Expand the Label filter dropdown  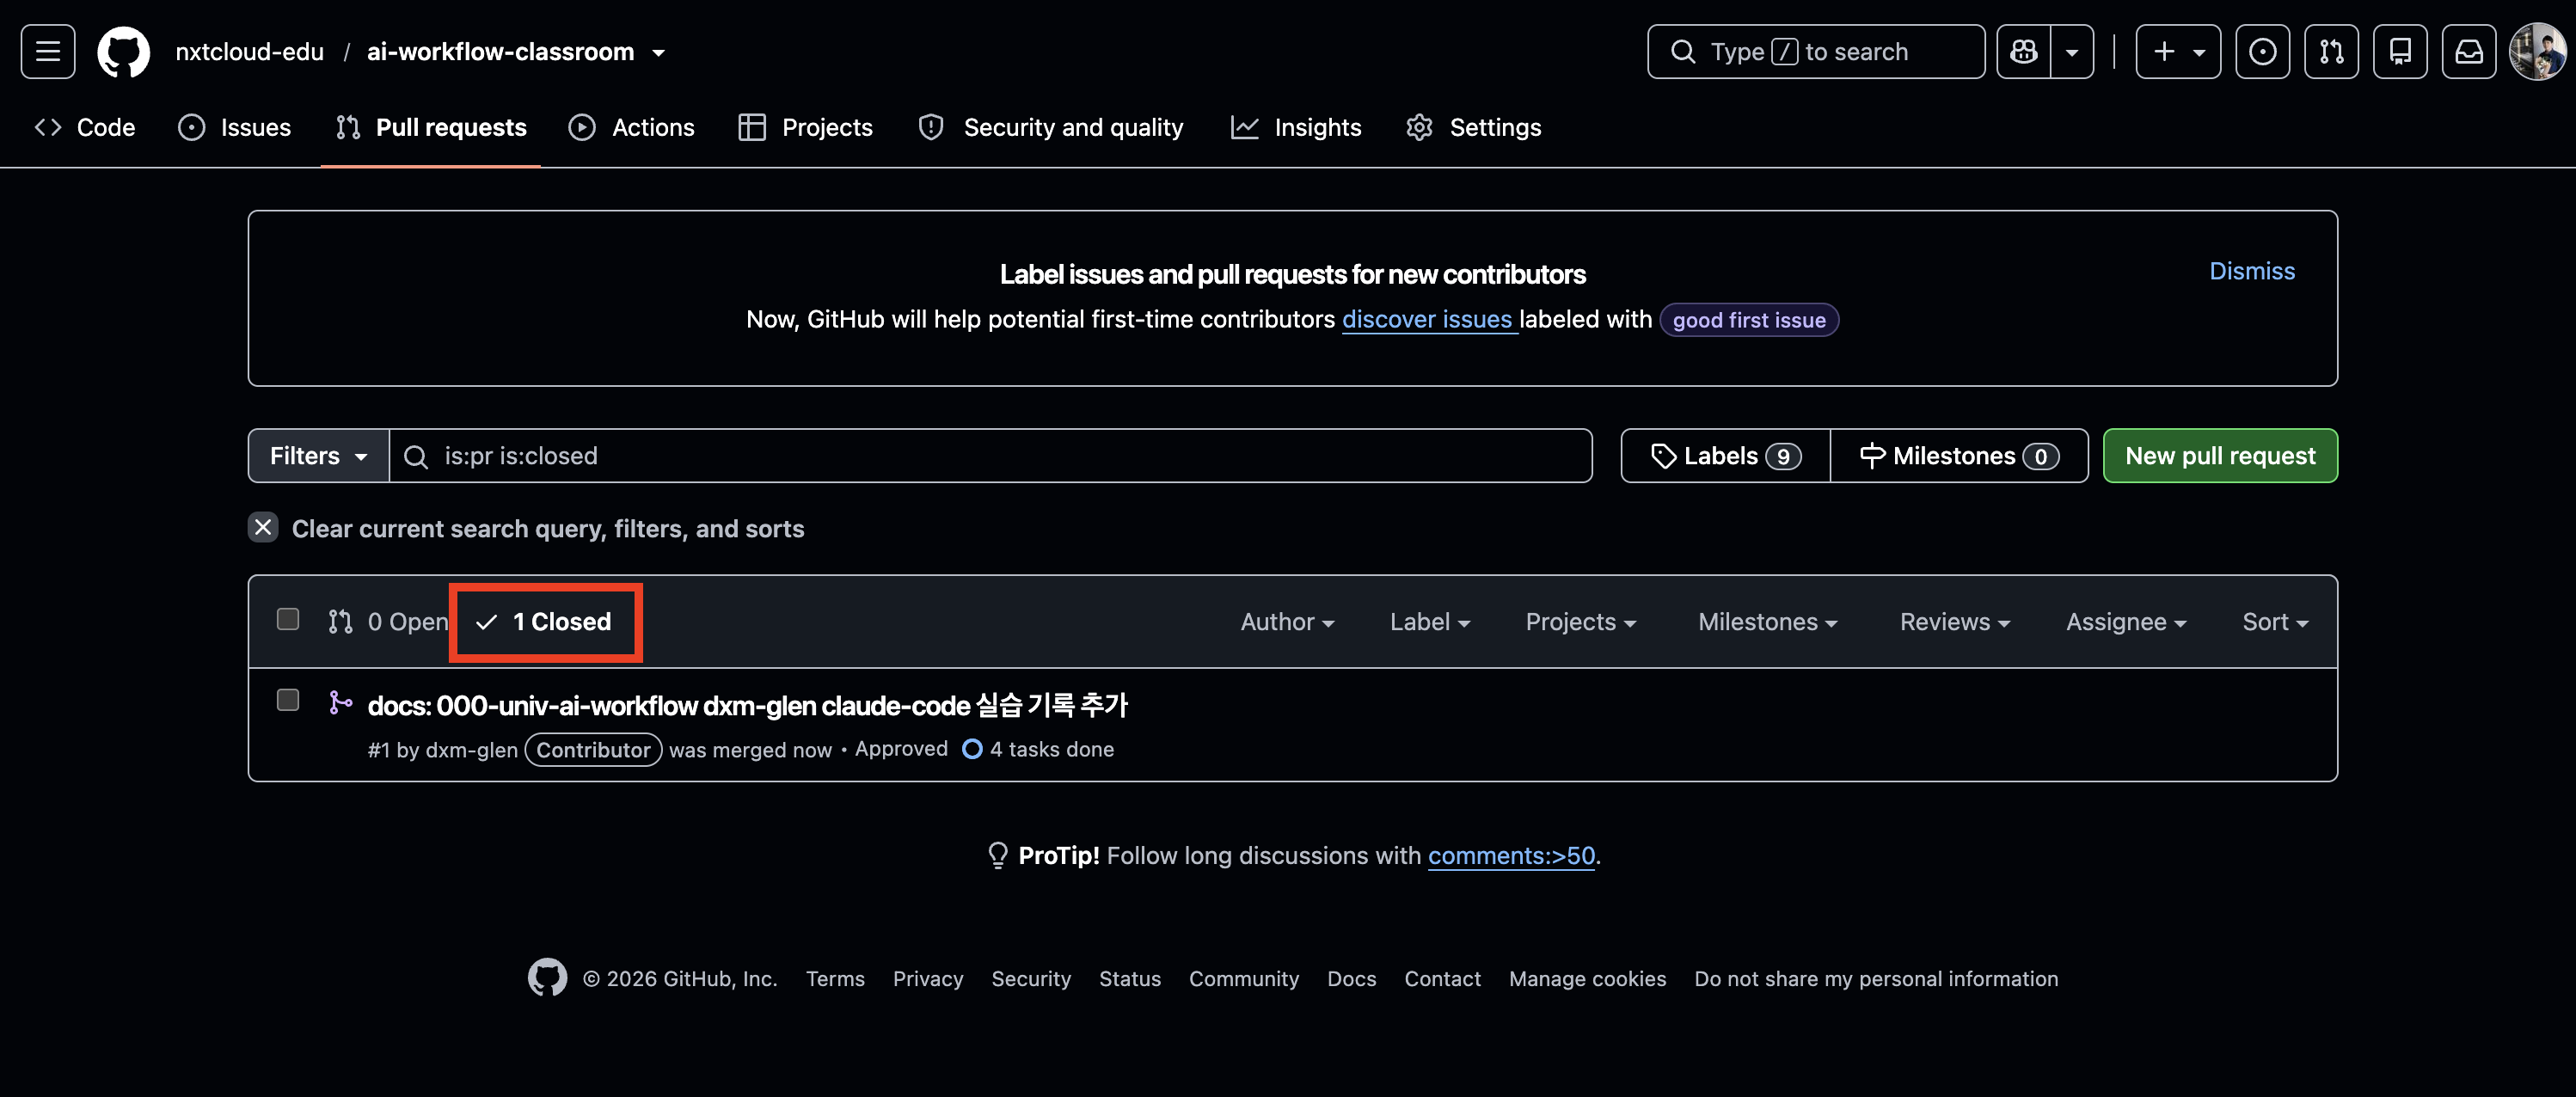pyautogui.click(x=1429, y=622)
